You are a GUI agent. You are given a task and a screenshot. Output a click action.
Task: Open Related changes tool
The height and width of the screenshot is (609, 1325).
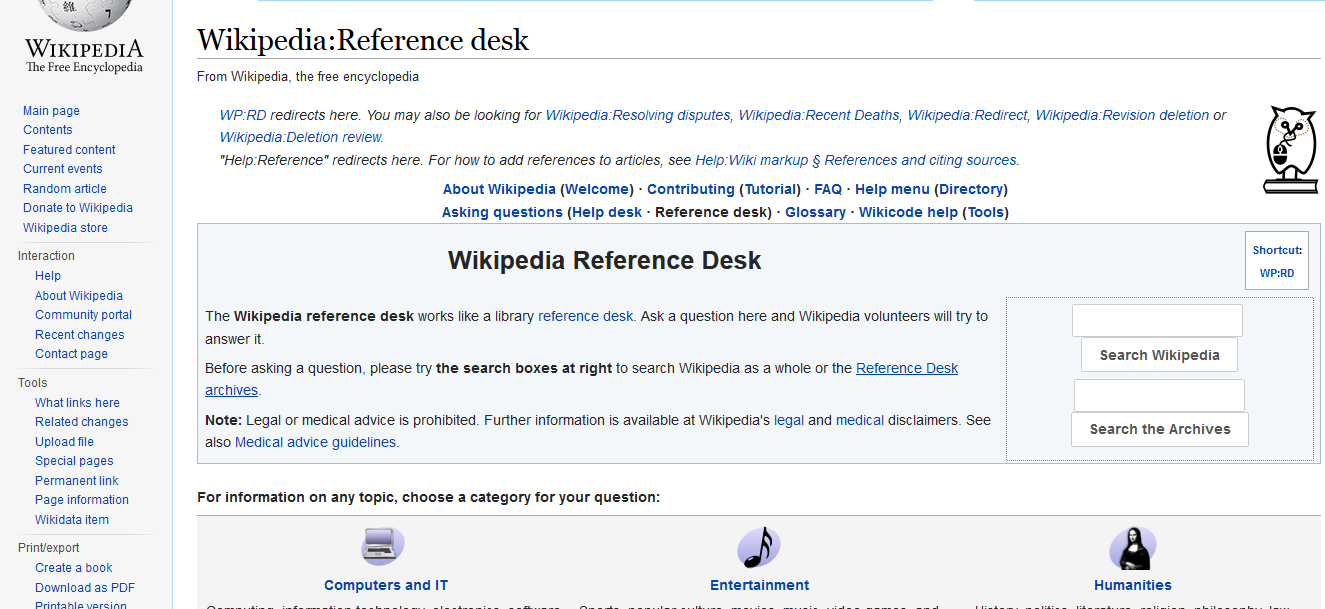[81, 422]
